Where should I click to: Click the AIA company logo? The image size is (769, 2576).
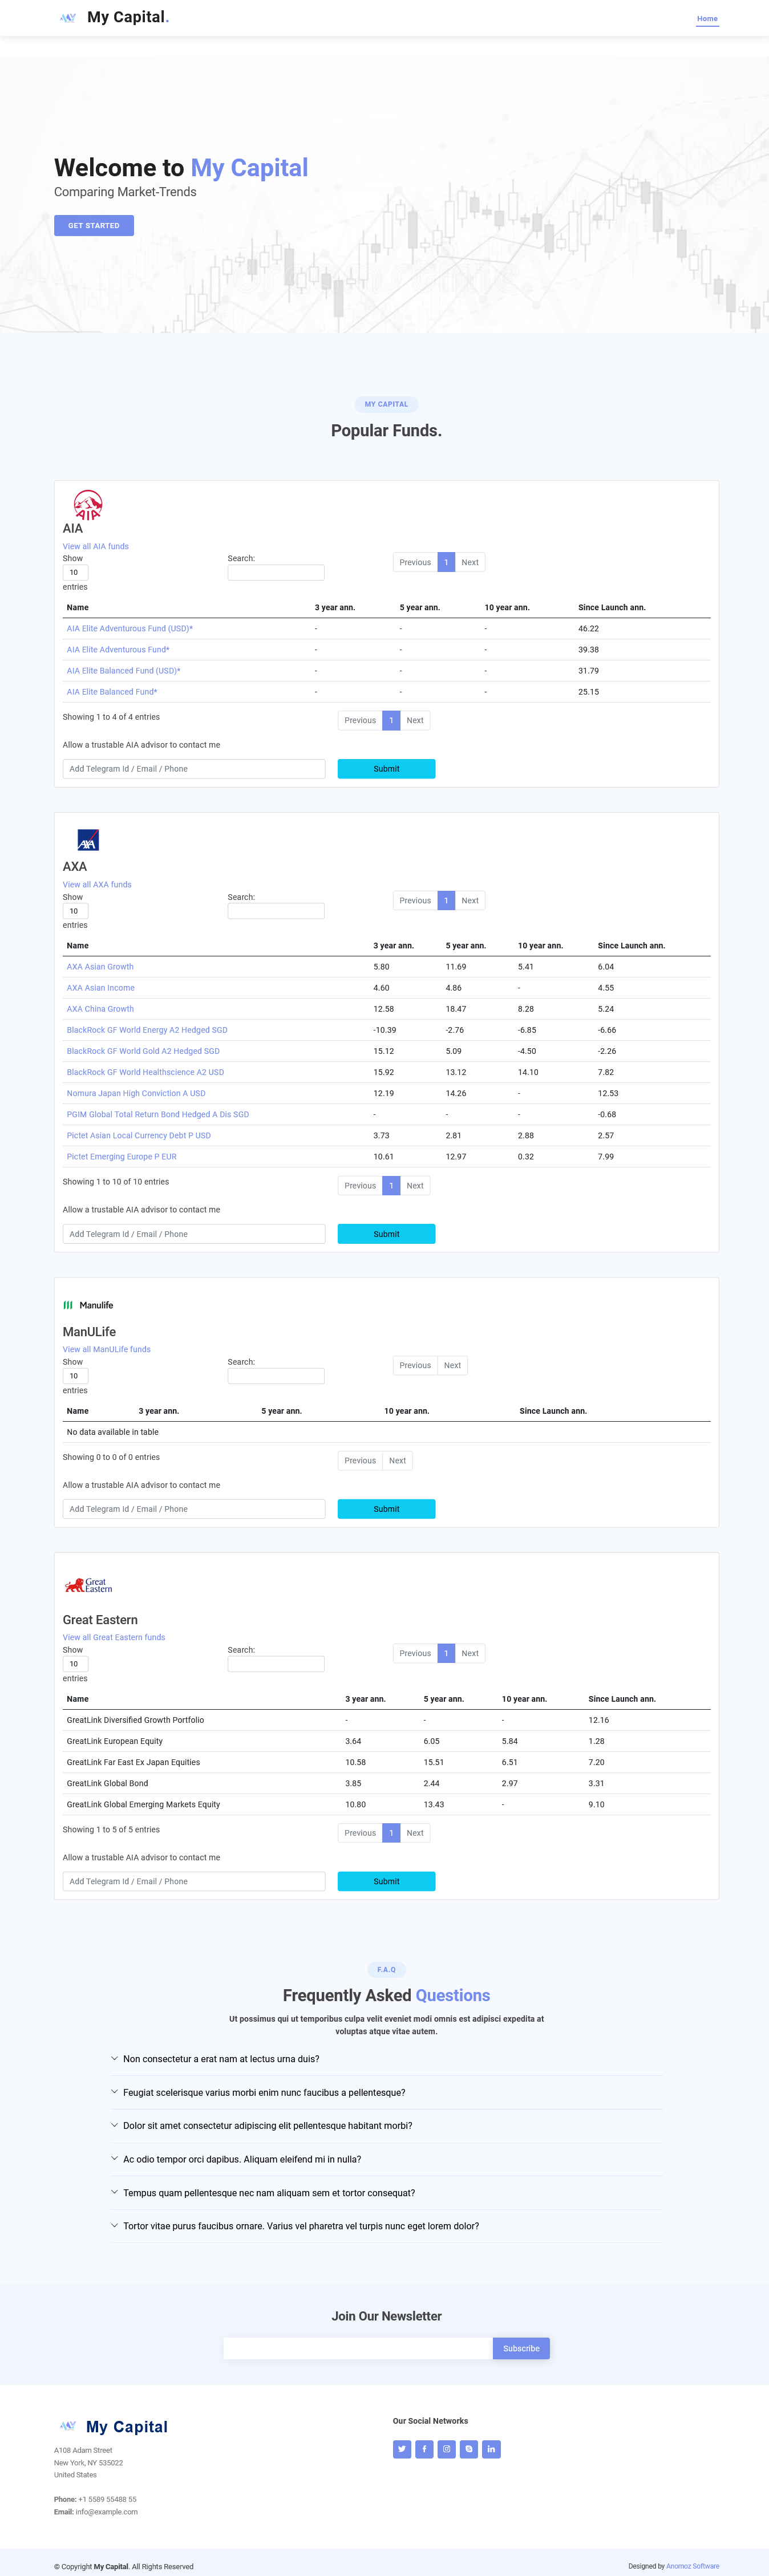[x=88, y=505]
